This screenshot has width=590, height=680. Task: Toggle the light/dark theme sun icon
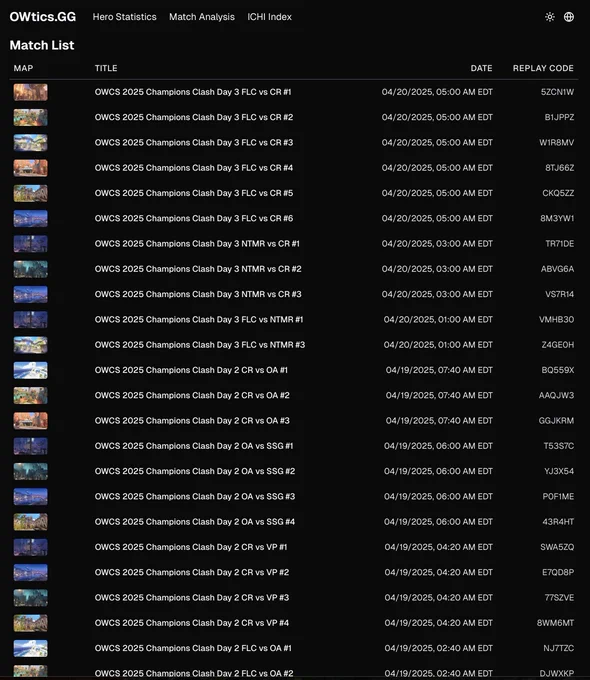click(550, 17)
